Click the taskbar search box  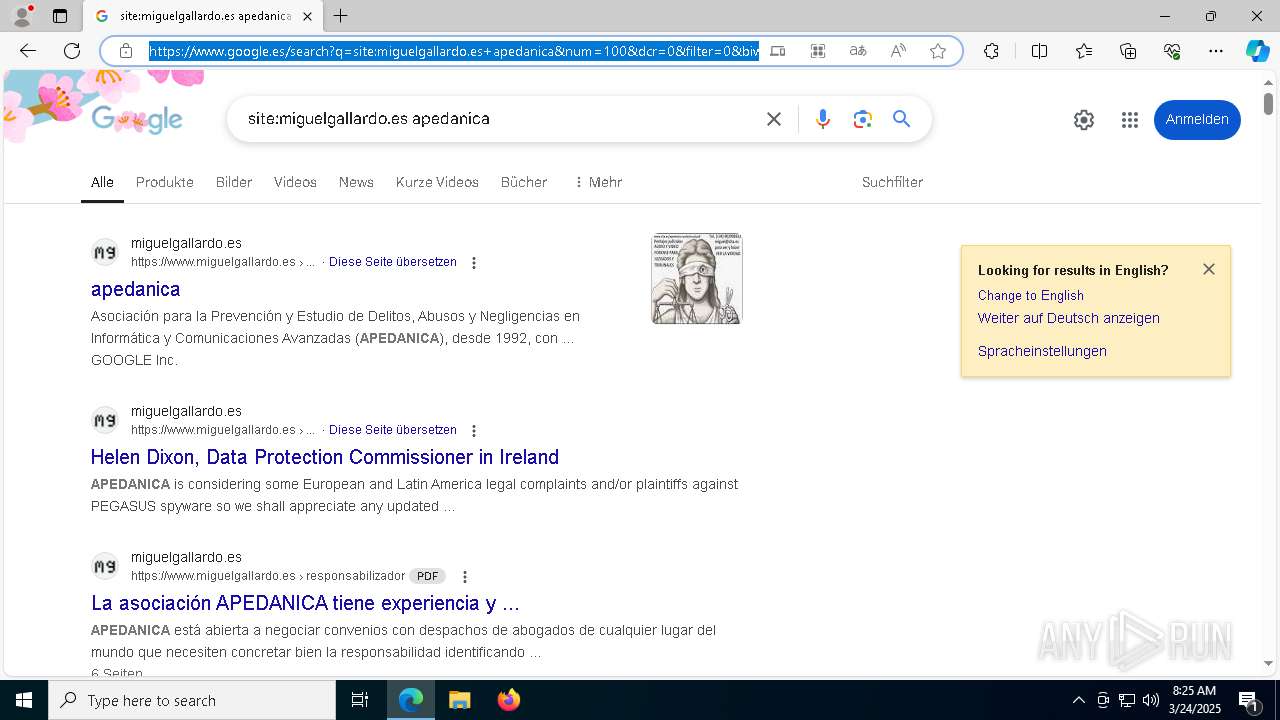[192, 700]
